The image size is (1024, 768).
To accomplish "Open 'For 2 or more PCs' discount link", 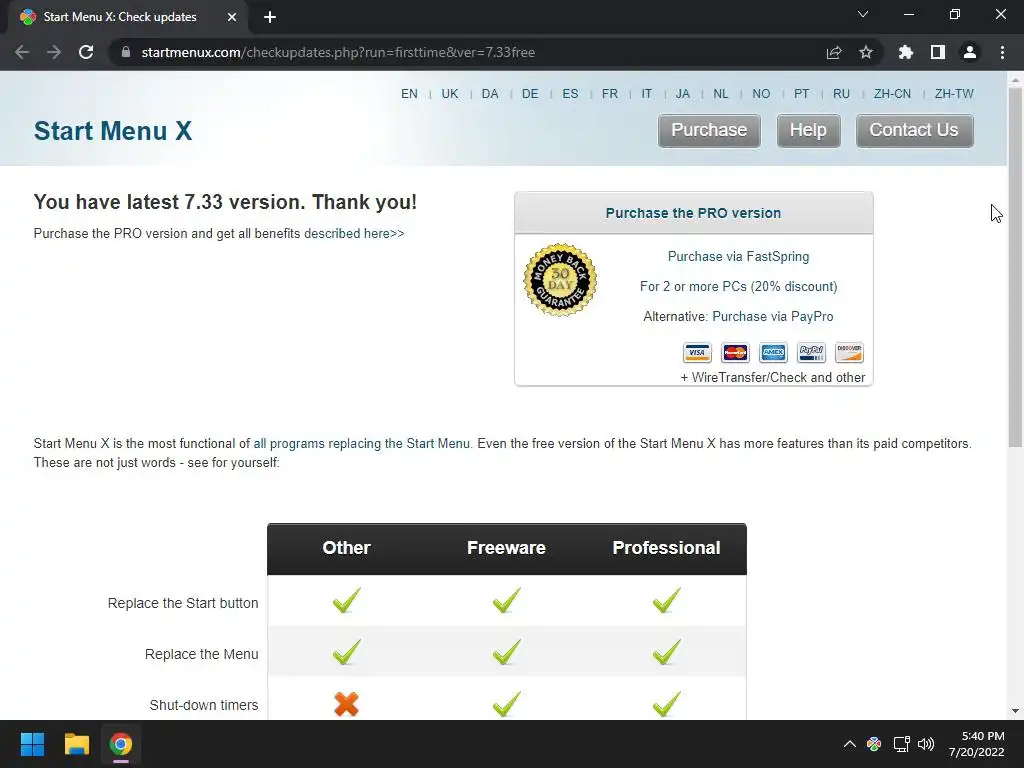I will [738, 287].
